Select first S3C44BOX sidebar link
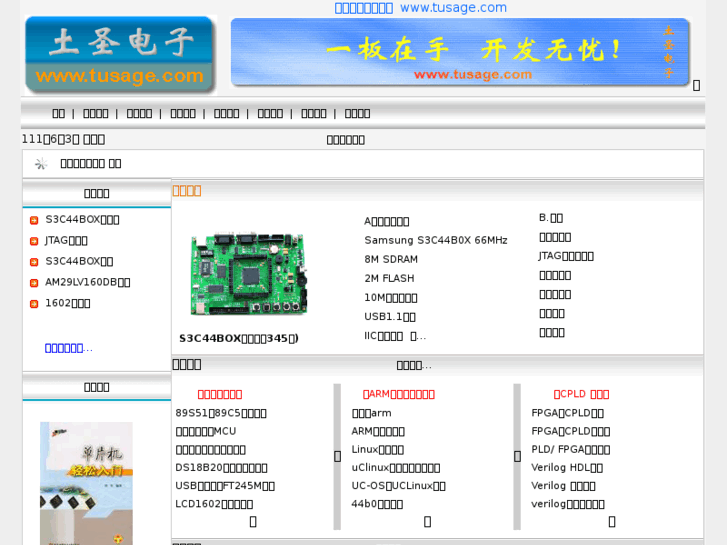This screenshot has height=545, width=727. tap(82, 219)
